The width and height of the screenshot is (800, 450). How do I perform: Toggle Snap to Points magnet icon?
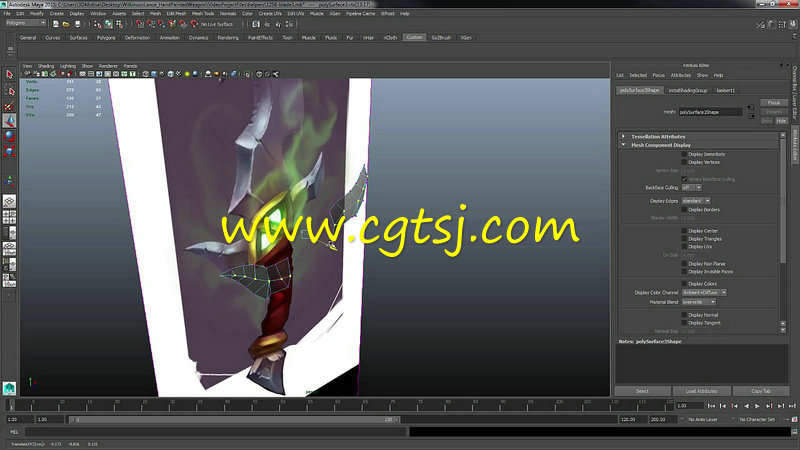tap(161, 24)
